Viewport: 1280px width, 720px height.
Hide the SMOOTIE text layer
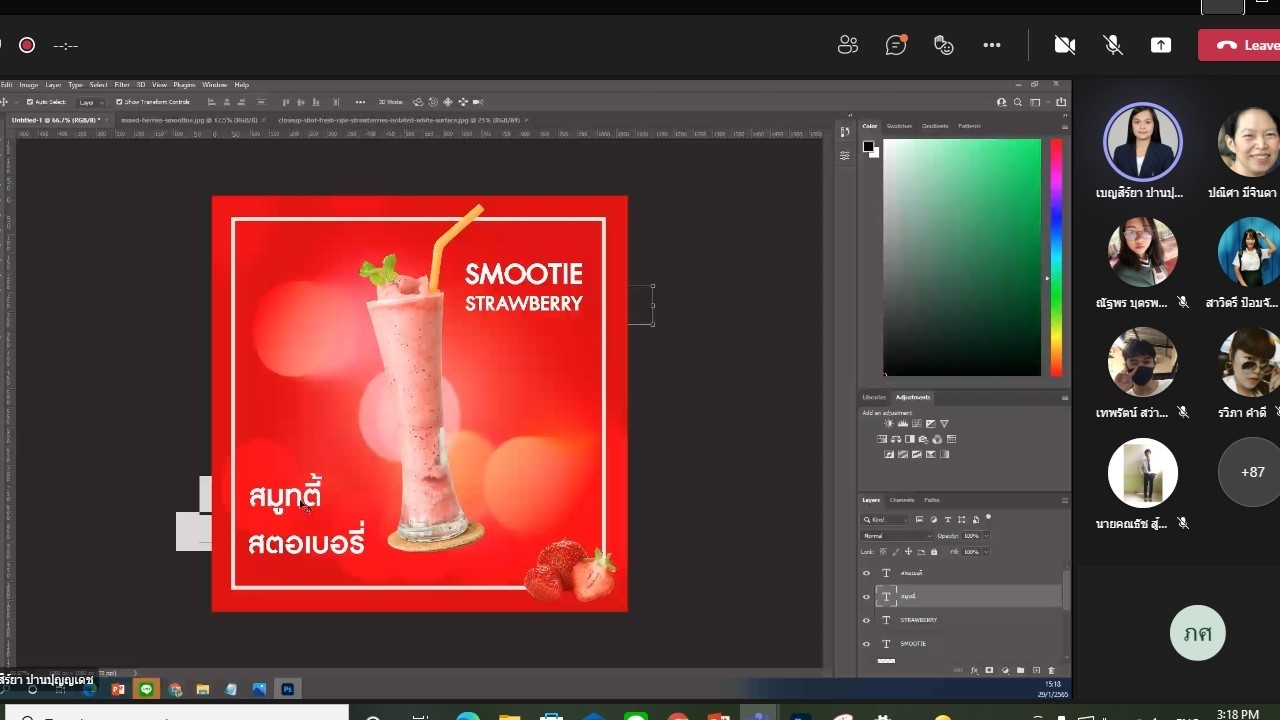click(x=866, y=644)
